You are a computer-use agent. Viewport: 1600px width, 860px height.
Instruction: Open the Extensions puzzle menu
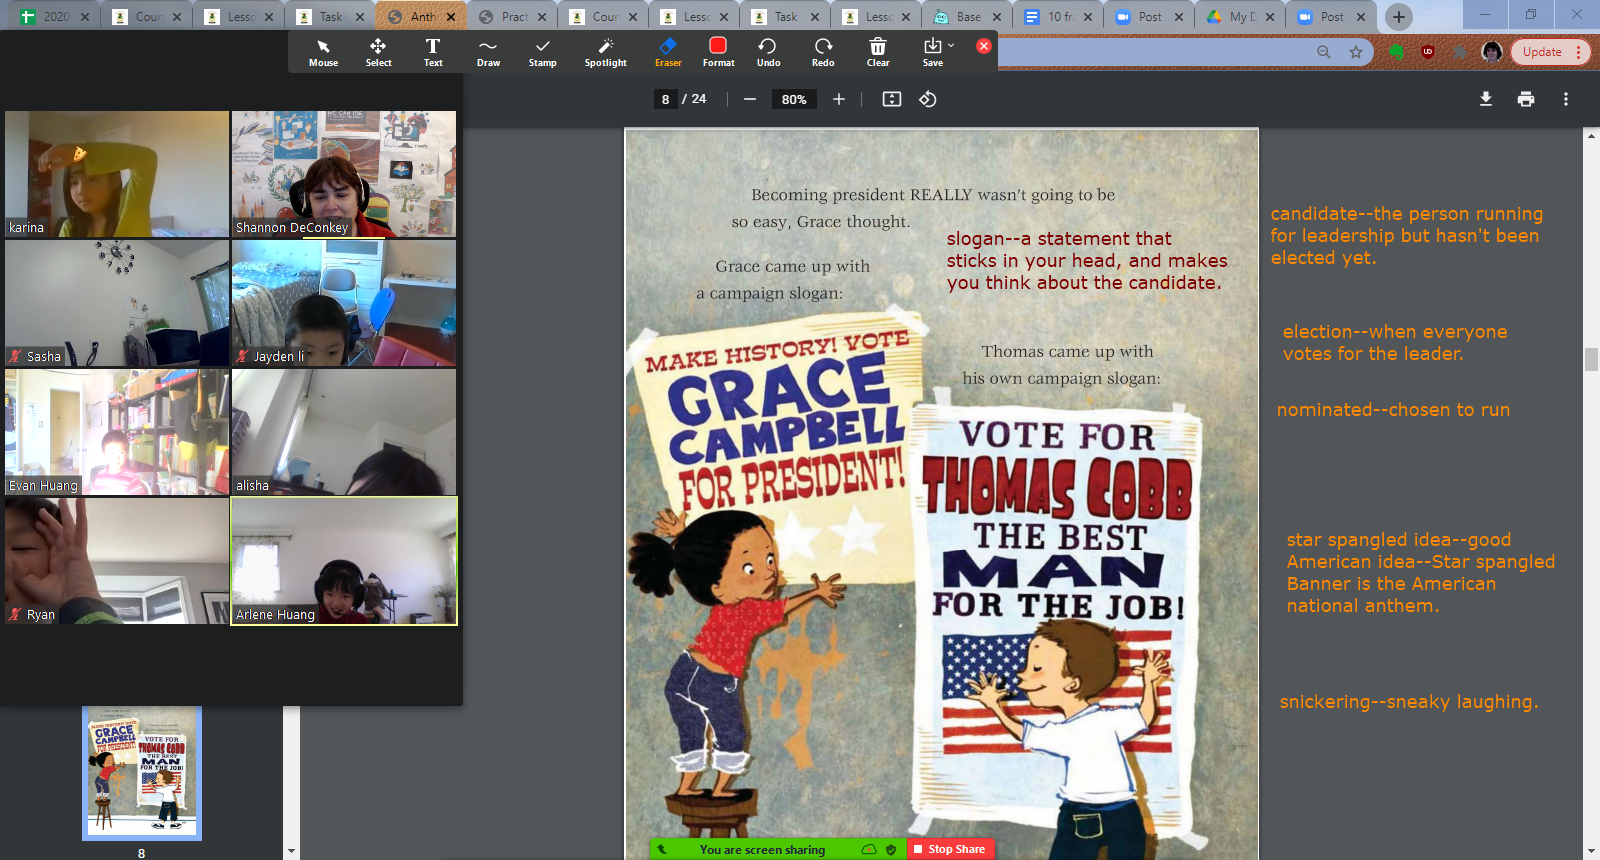coord(1460,52)
